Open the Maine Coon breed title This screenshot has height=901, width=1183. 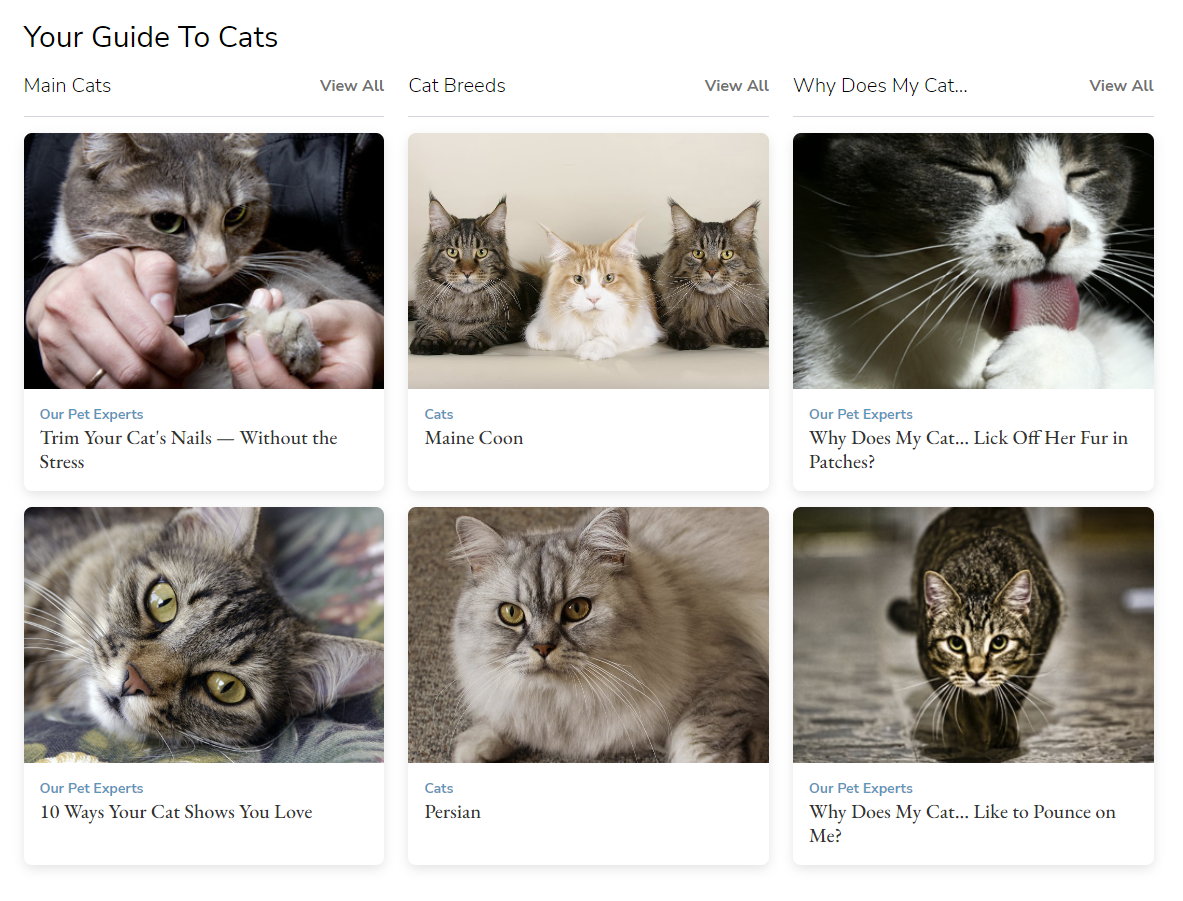point(474,438)
